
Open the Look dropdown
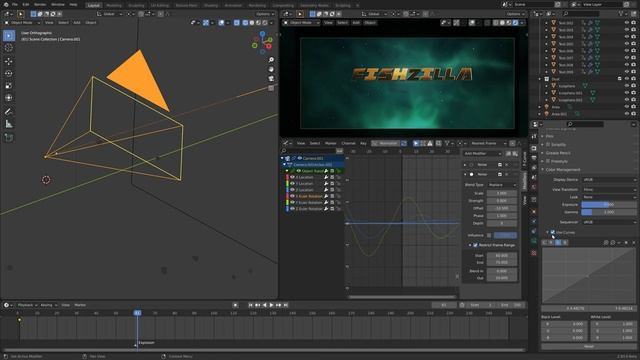(609, 197)
